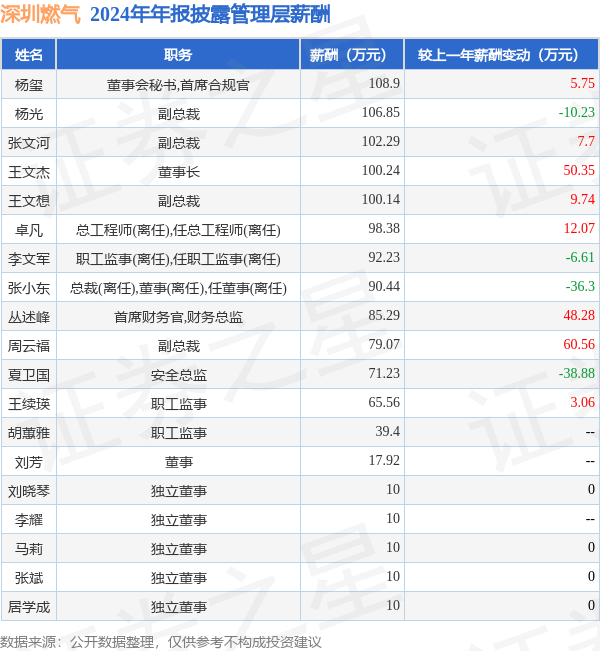This screenshot has height=651, width=600.
Task: Click the position 总裁(离任),董事(离任),任董事(离任)
Action: 178,288
